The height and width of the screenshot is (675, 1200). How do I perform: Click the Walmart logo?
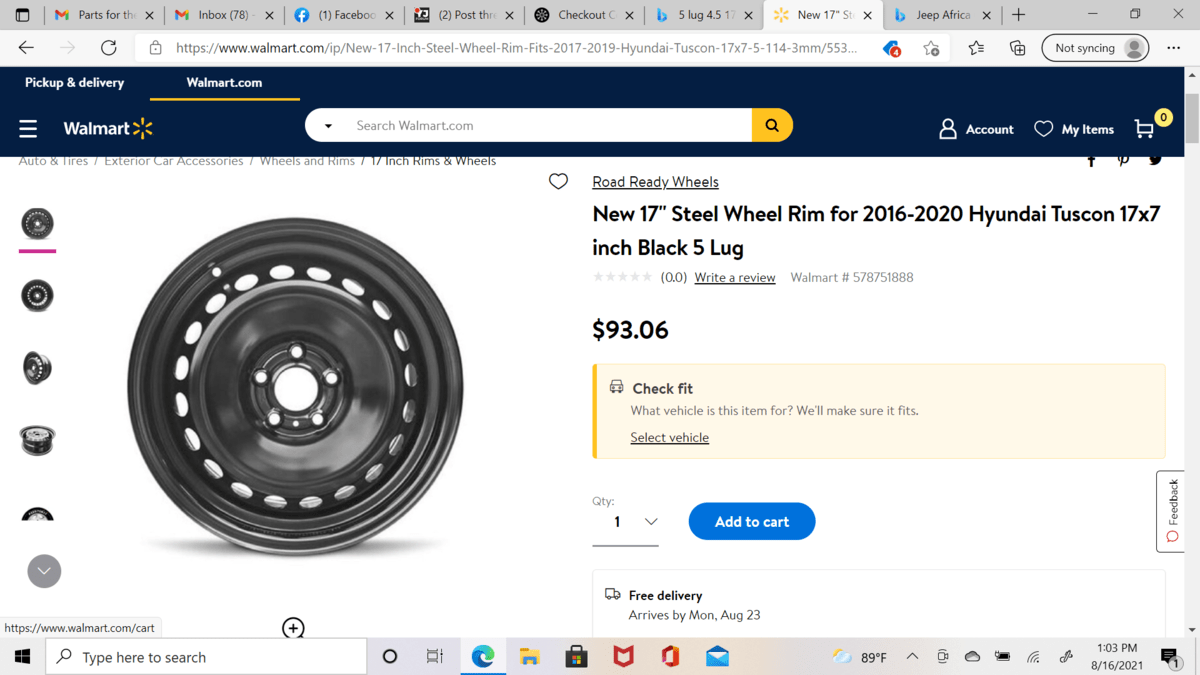click(x=108, y=129)
